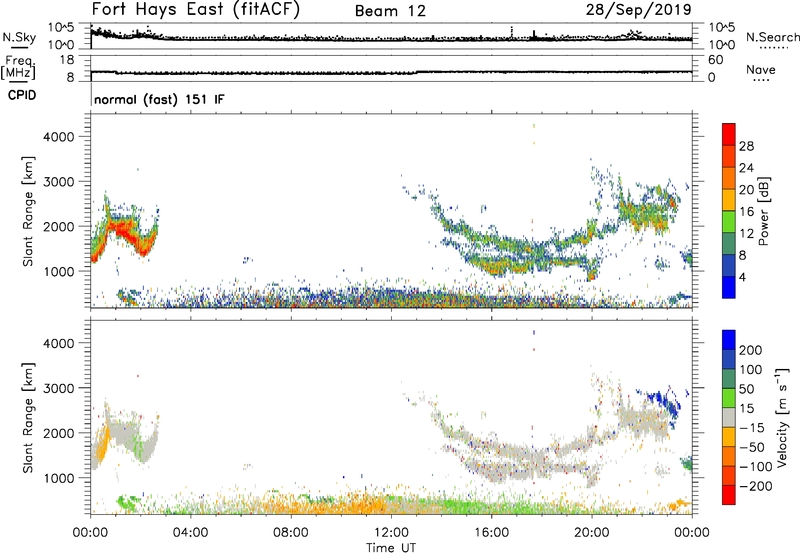Click the '1000' tick of the velocity plot
The height and width of the screenshot is (554, 800).
pyautogui.click(x=59, y=478)
